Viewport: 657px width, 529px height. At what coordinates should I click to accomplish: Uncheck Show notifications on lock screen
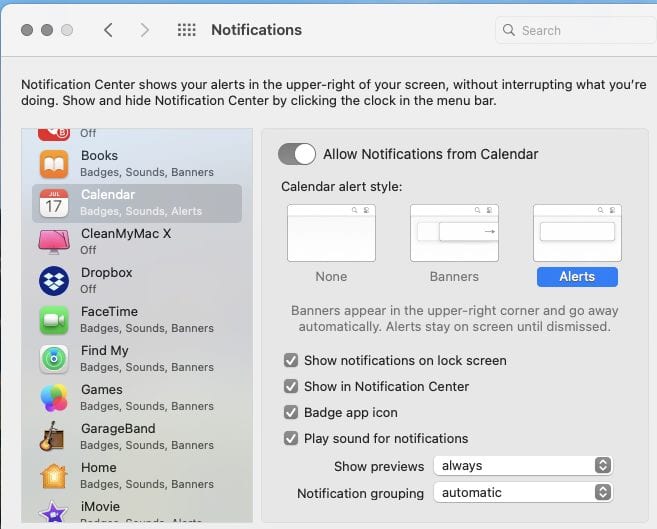click(291, 360)
